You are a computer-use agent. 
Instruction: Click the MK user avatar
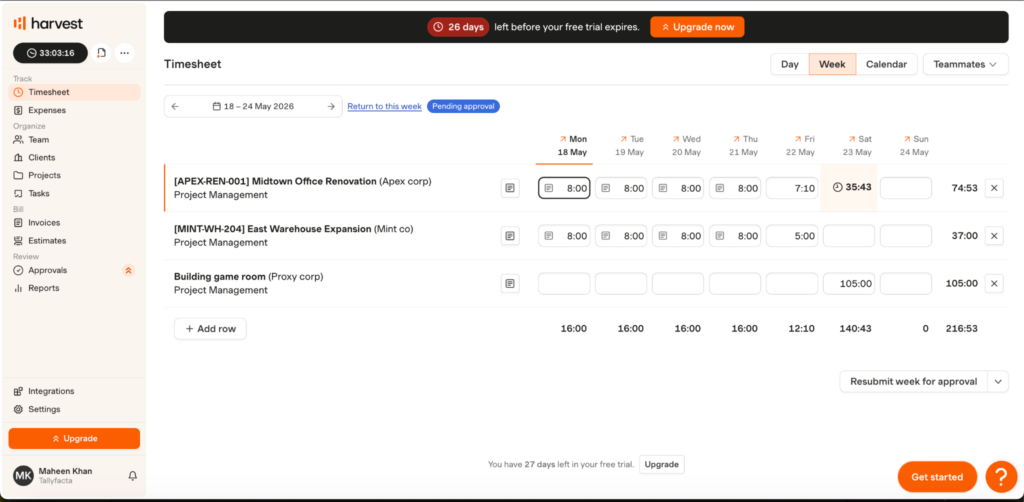click(24, 475)
